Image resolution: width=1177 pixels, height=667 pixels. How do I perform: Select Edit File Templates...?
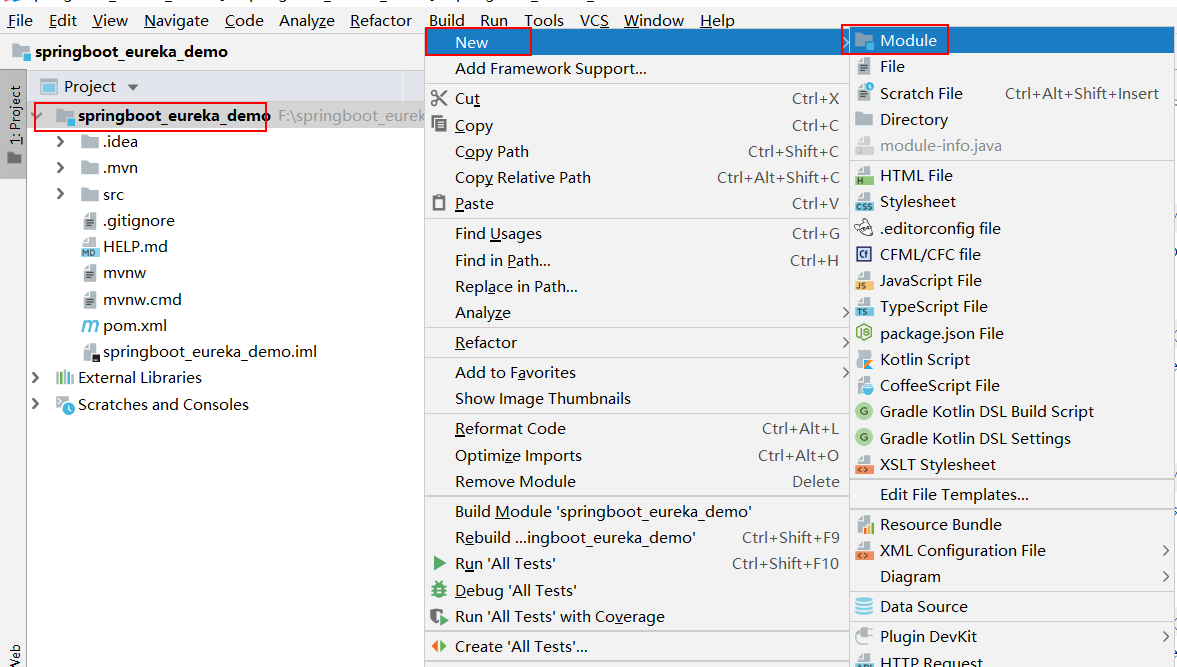click(1013, 494)
